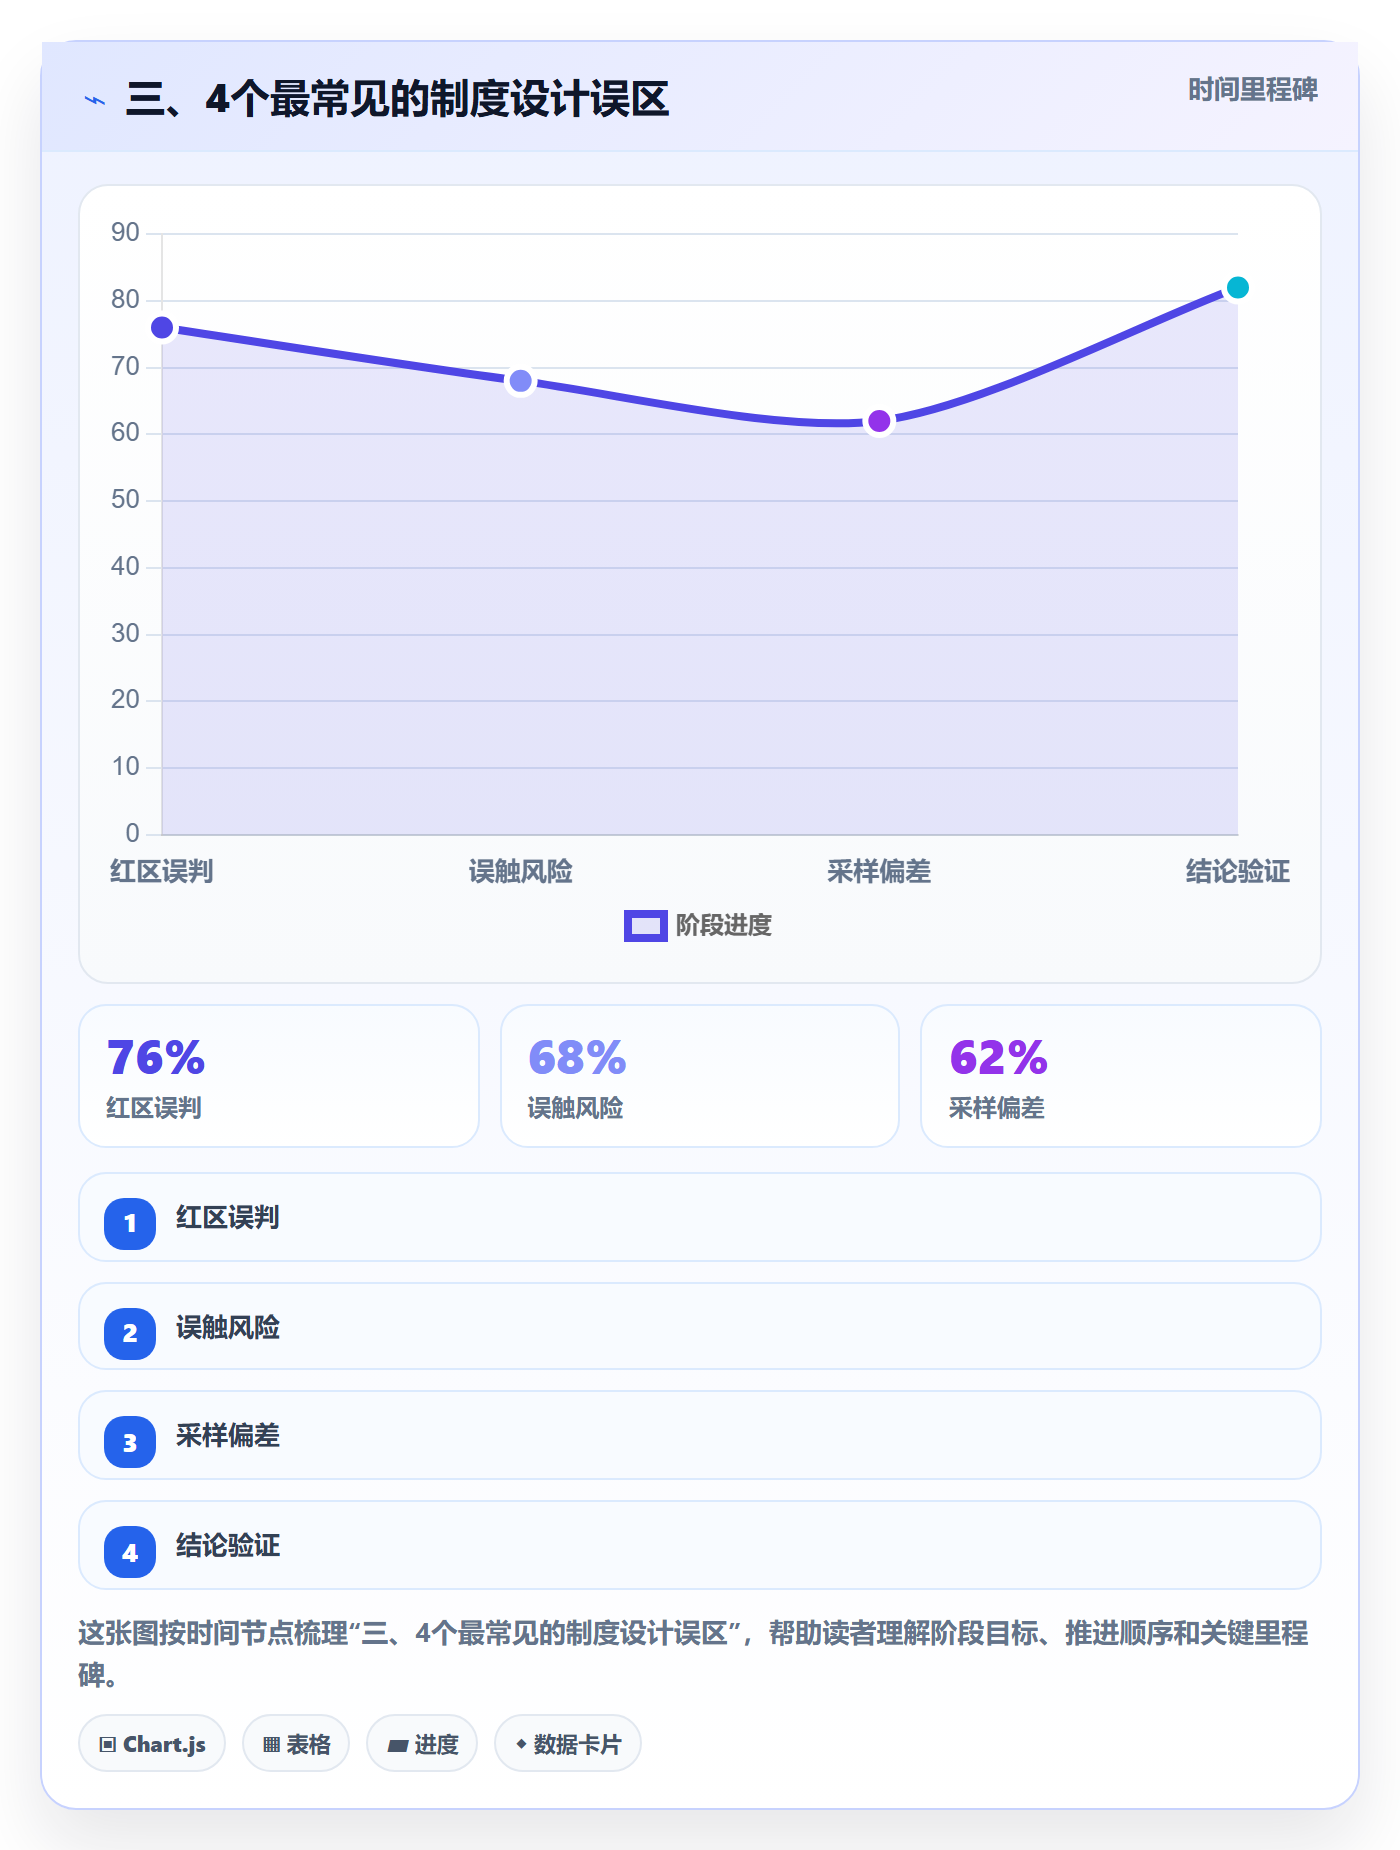Click the number 1 step badge
This screenshot has width=1400, height=1850.
[130, 1223]
